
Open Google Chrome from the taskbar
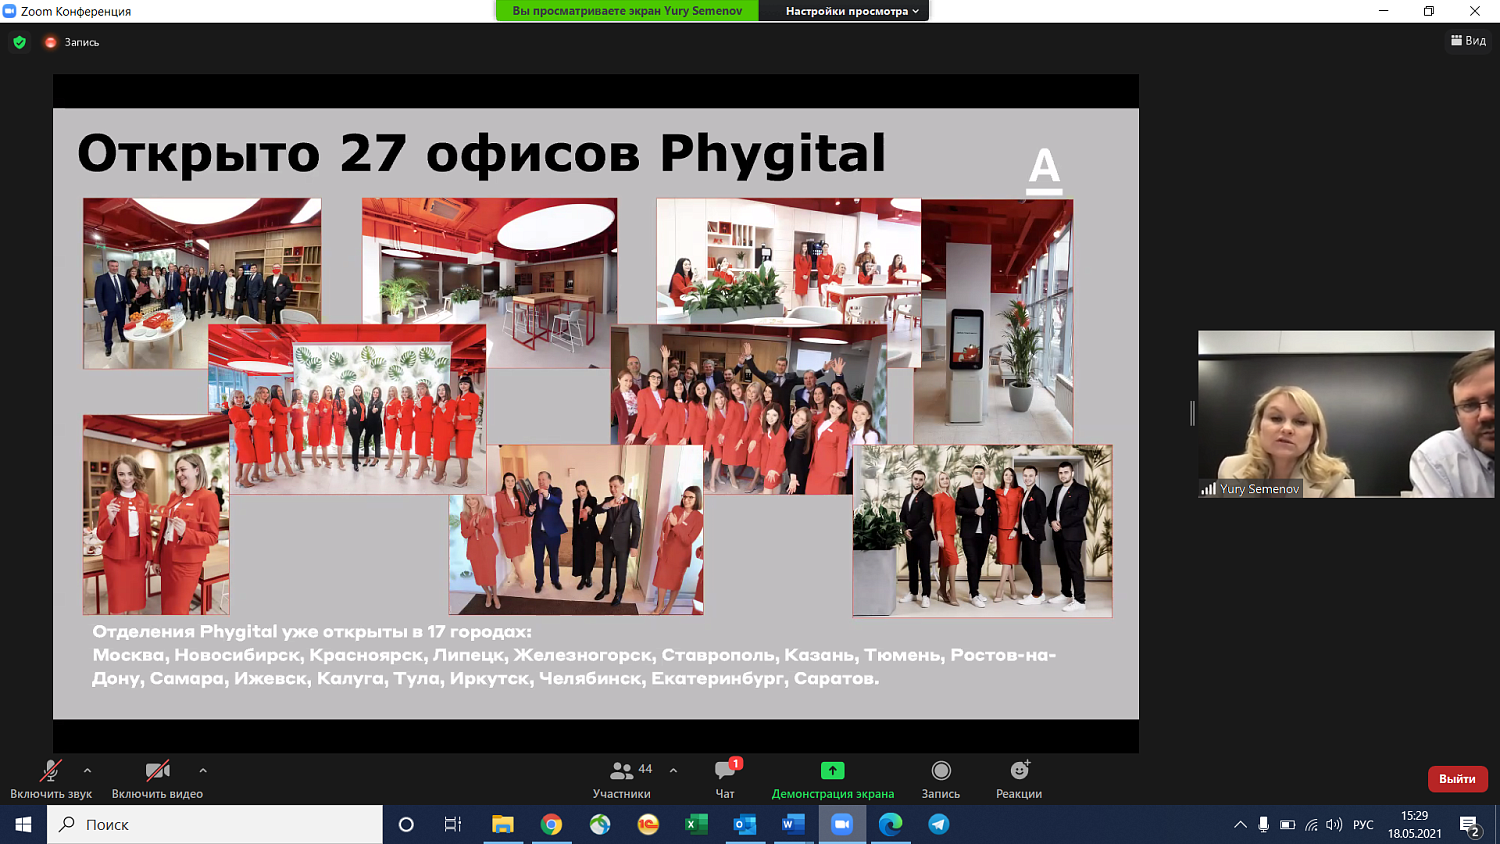tap(551, 824)
